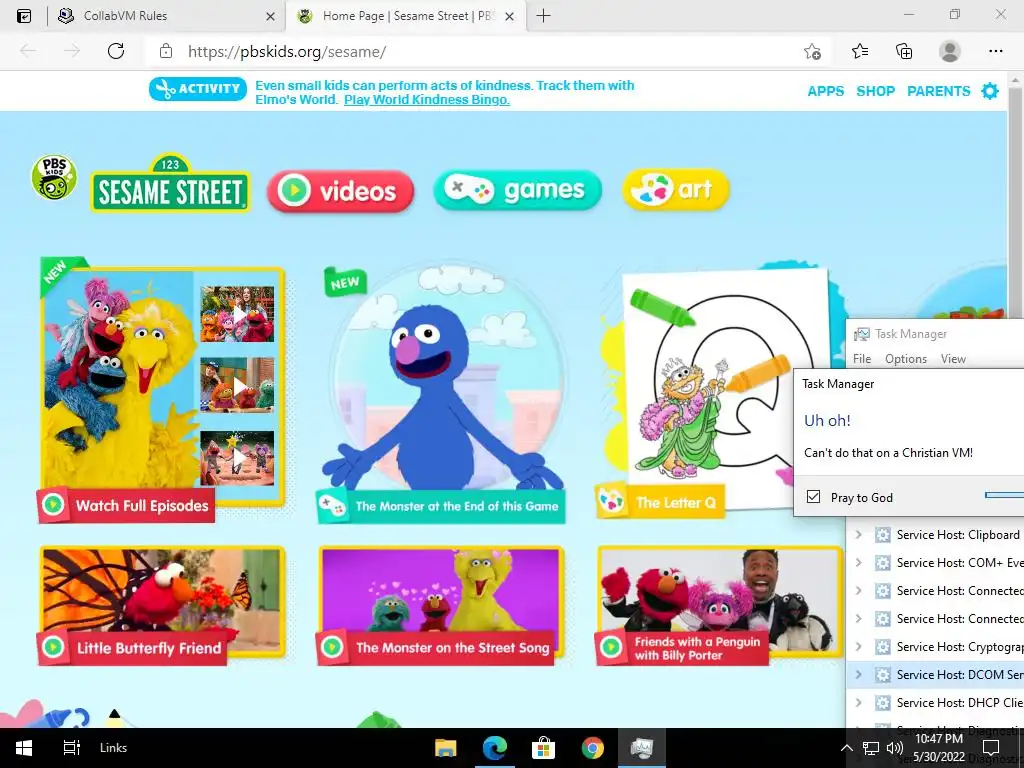Viewport: 1024px width, 768px height.
Task: Play Friends with a Penguin video
Action: pos(720,606)
